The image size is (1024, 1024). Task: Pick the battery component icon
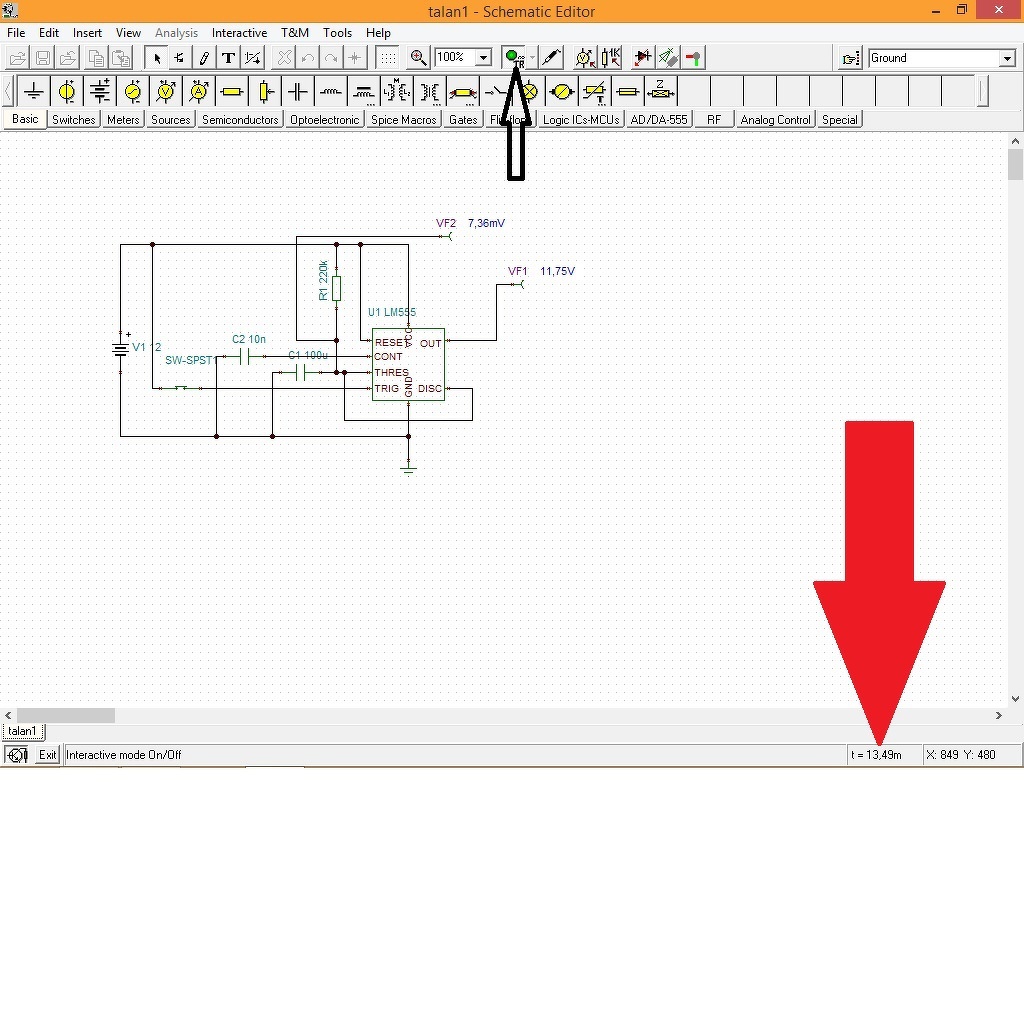[100, 91]
